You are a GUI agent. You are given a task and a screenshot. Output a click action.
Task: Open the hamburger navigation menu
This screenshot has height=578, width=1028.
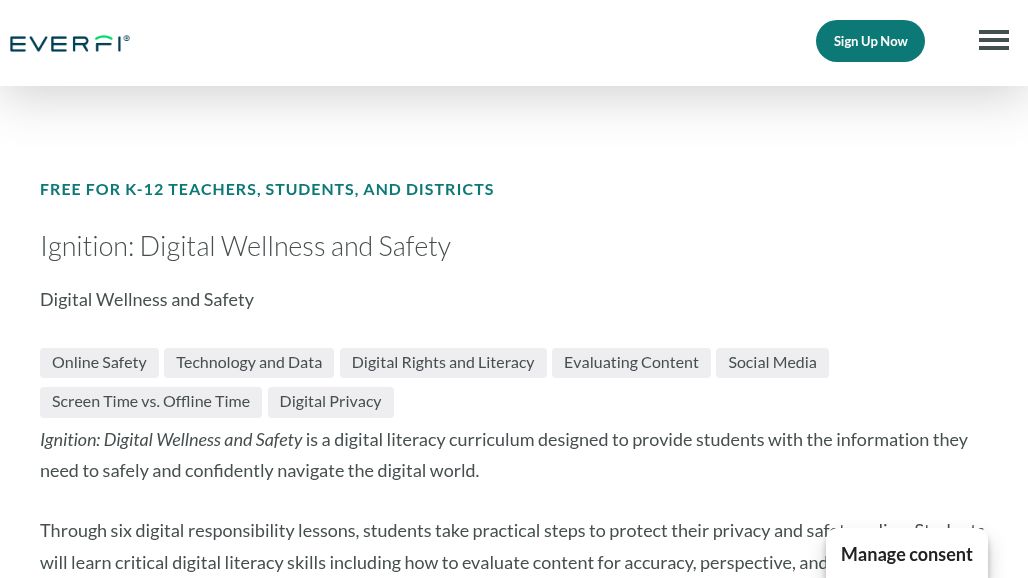tap(993, 40)
